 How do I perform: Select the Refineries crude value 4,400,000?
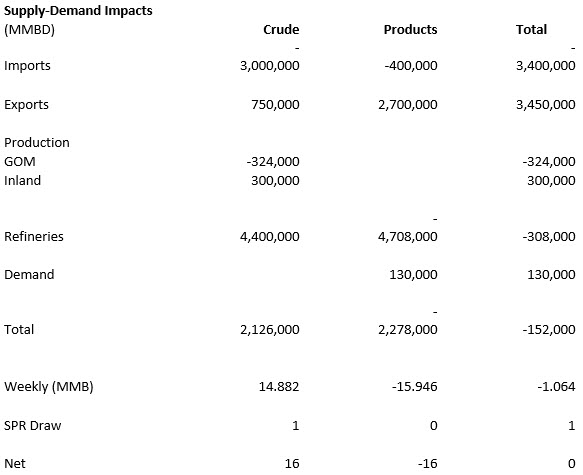click(270, 236)
